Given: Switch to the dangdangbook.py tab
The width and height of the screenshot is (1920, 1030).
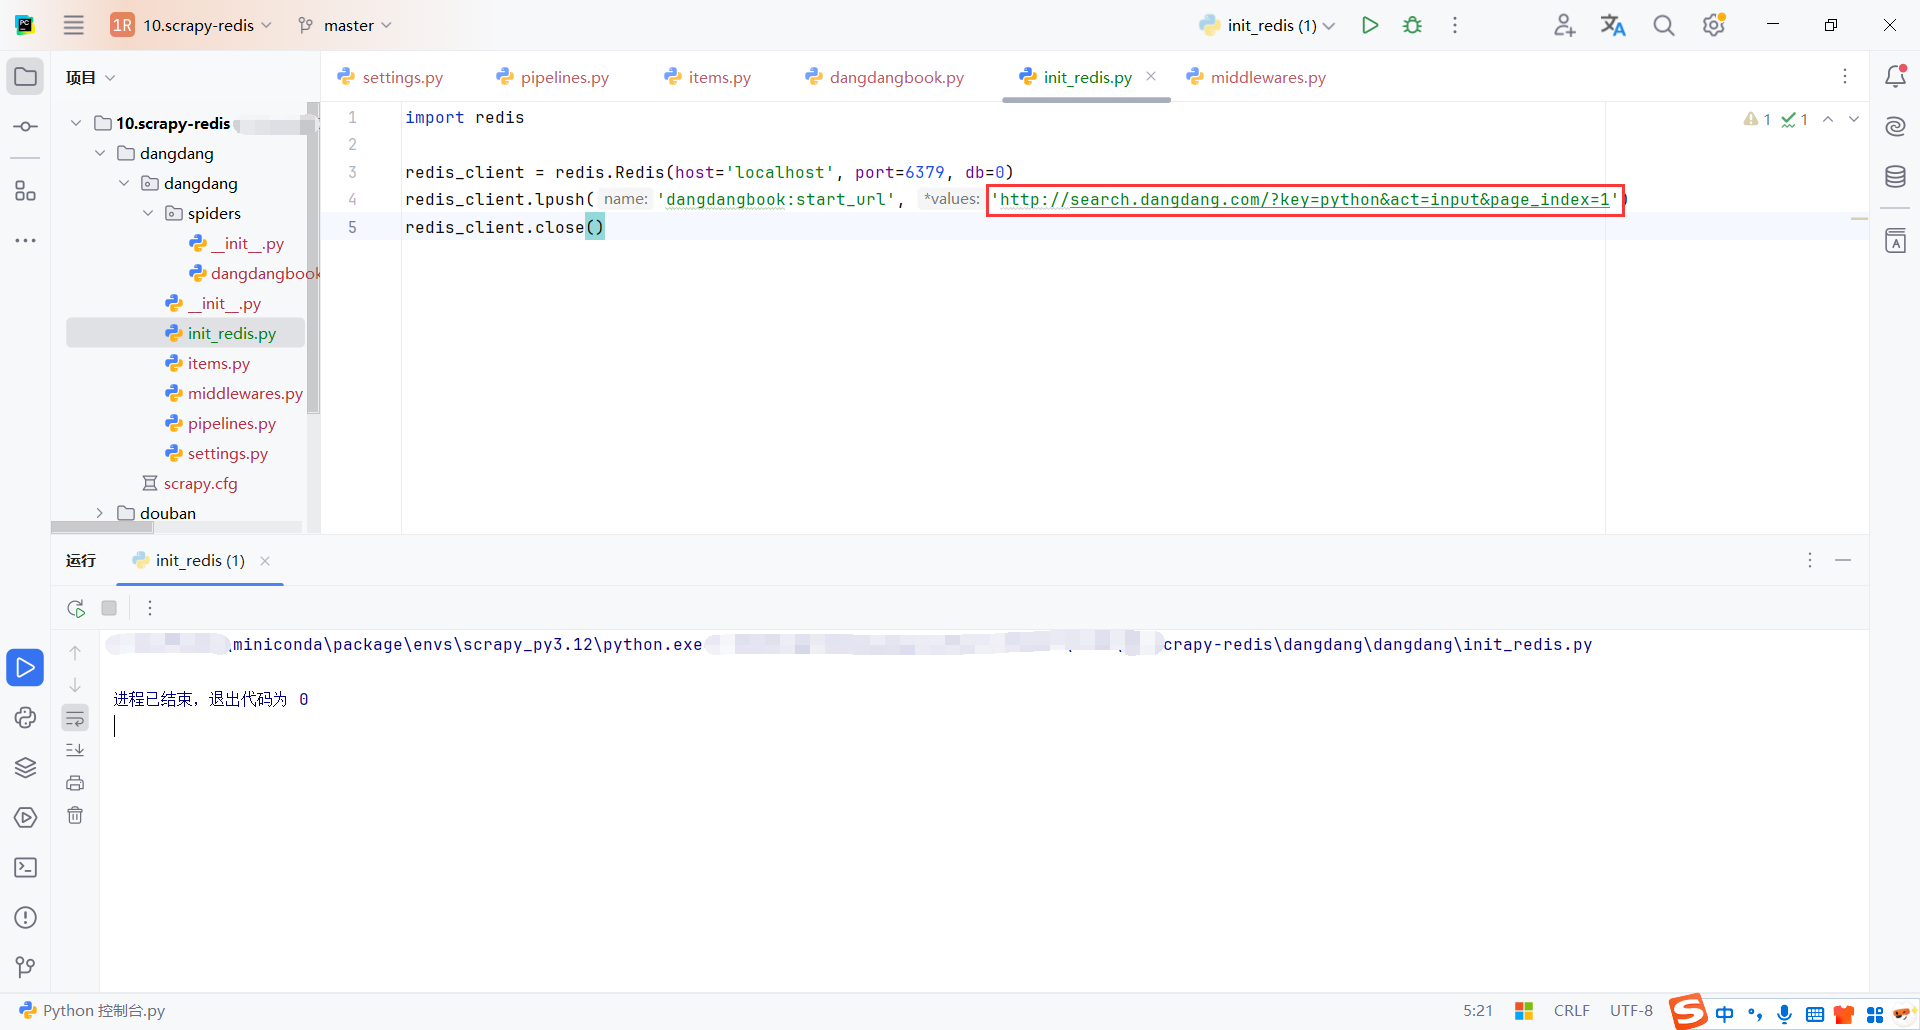Looking at the screenshot, I should pyautogui.click(x=886, y=77).
